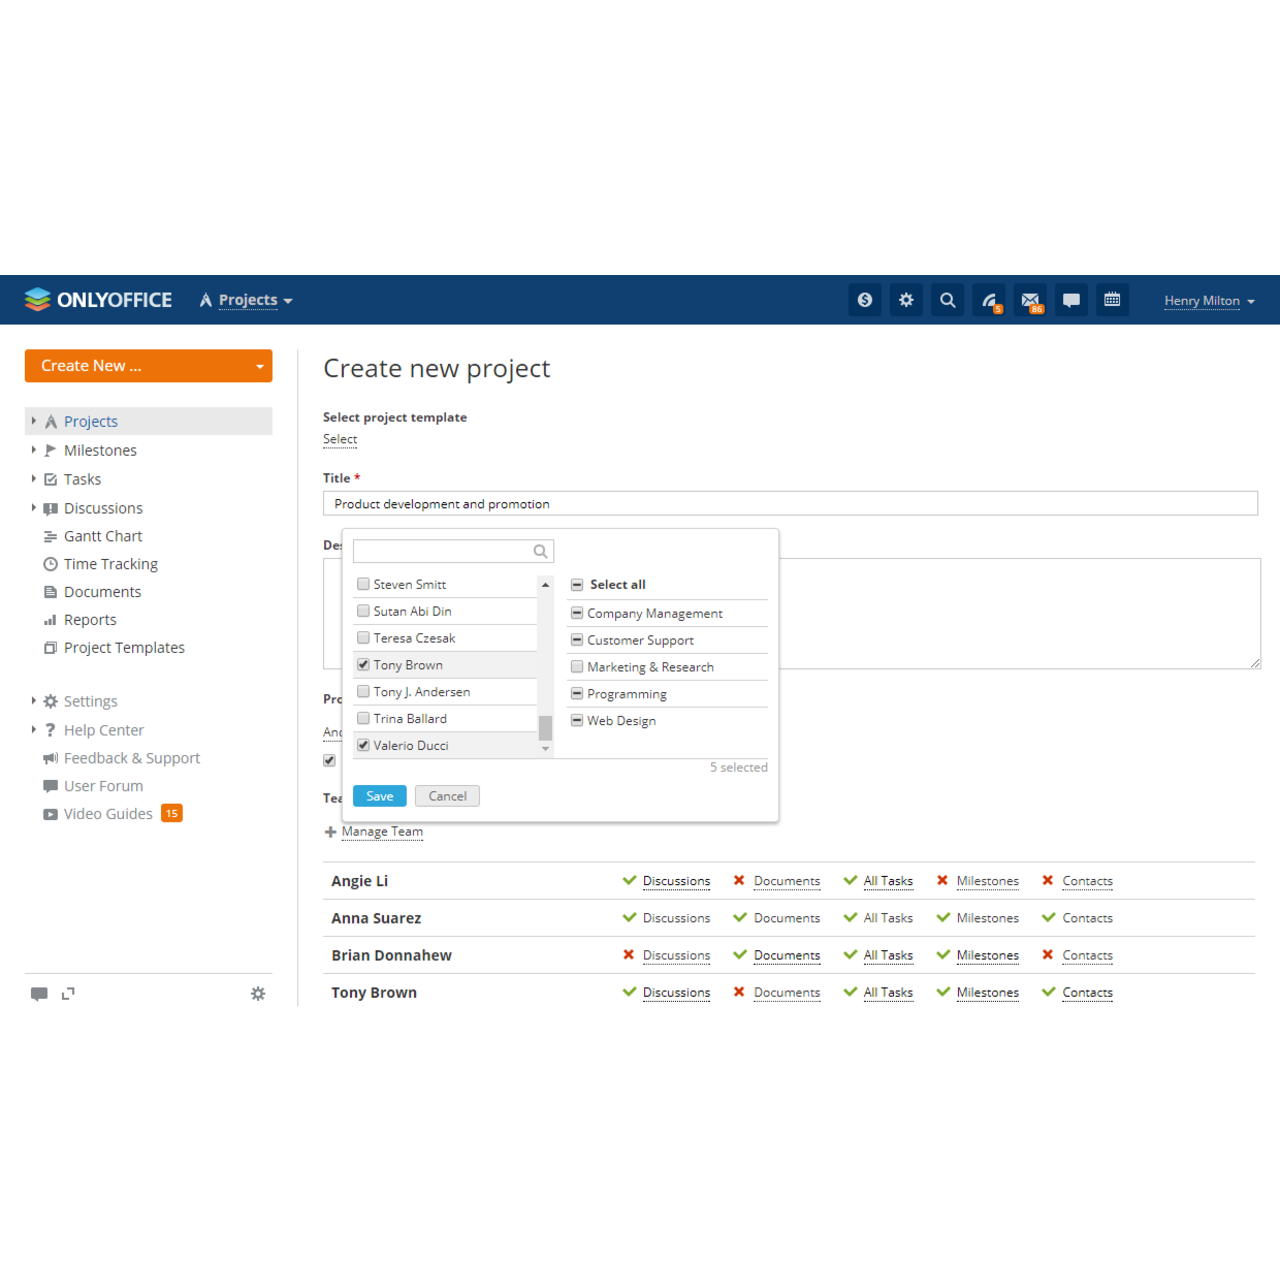Viewport: 1280px width, 1280px height.
Task: Expand the Milestones sidebar section
Action: 34,450
